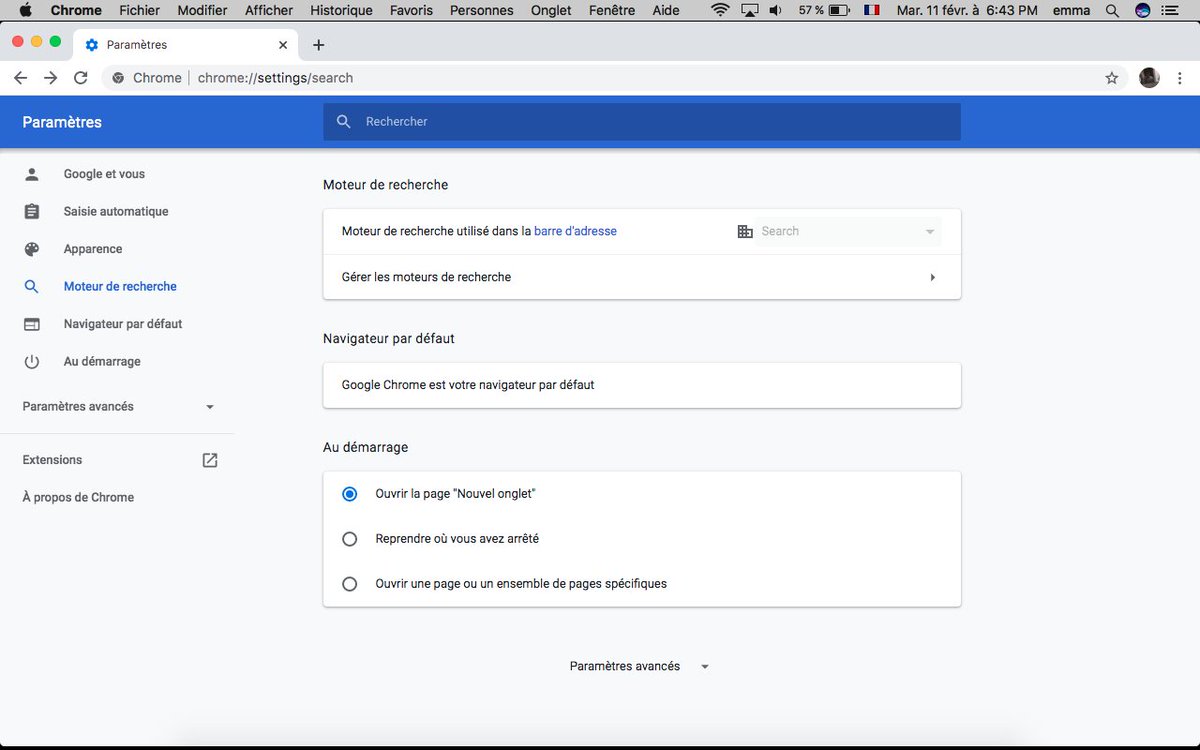Image resolution: width=1200 pixels, height=750 pixels.
Task: Go to Saisie automatique section
Action: 116,211
